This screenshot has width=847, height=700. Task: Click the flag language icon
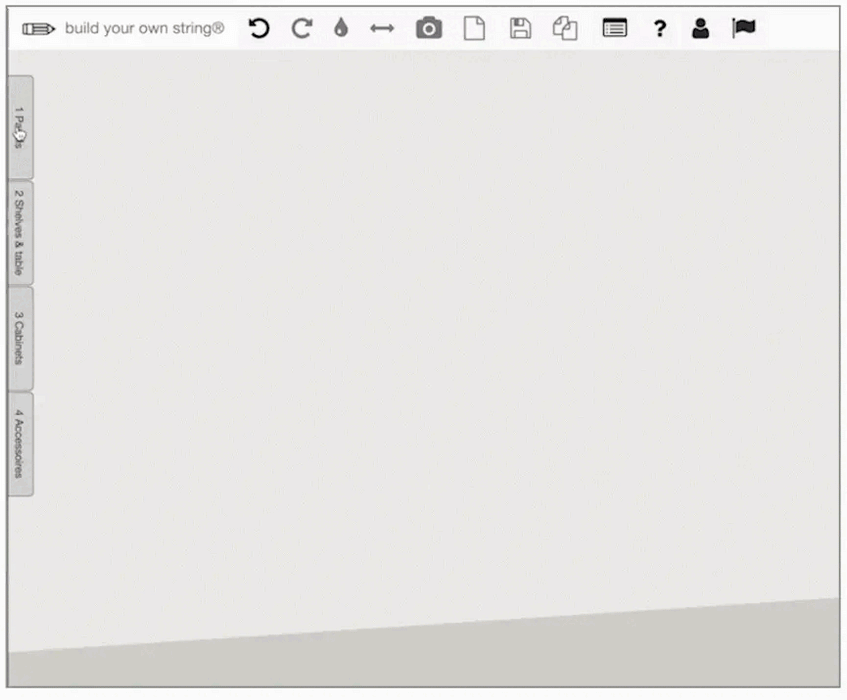[743, 29]
